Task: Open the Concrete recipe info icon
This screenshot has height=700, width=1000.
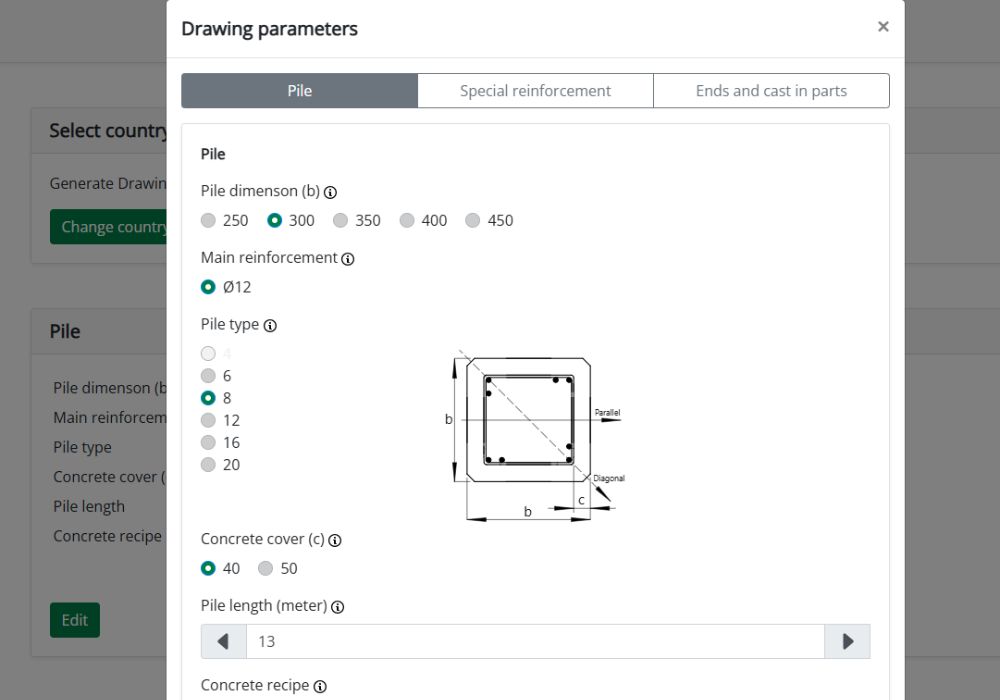Action: (x=321, y=687)
